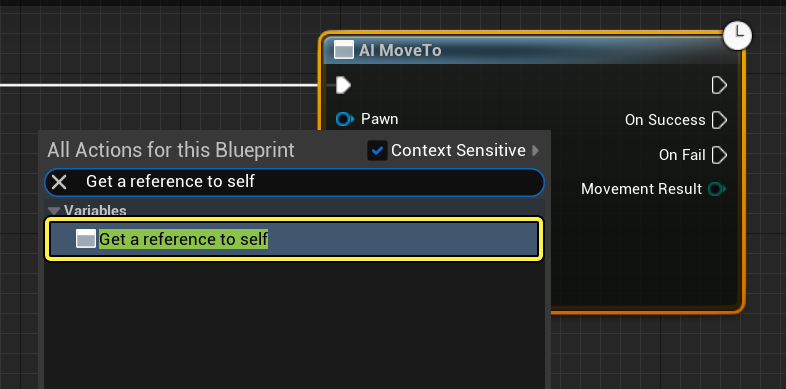Expand the arrow next to Context Sensitive
Viewport: 786px width, 389px height.
(535, 150)
